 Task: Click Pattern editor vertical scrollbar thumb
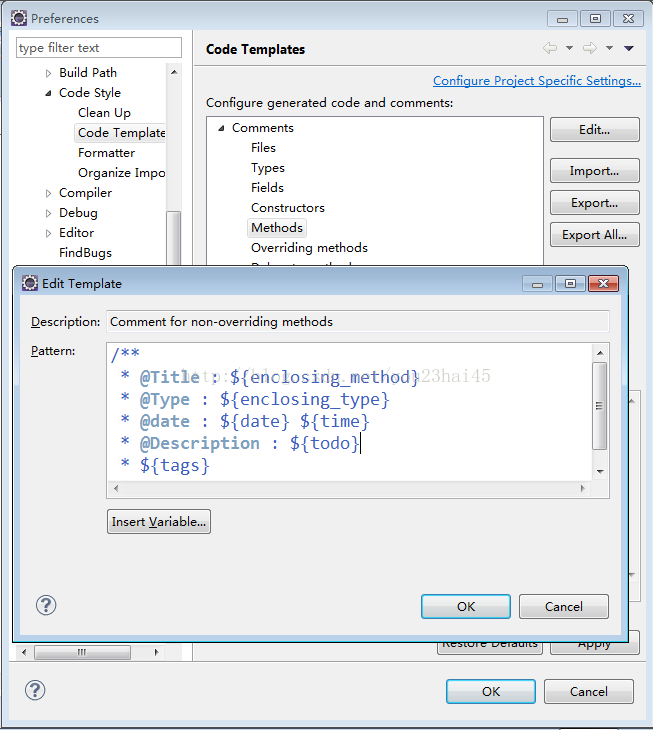coord(599,406)
